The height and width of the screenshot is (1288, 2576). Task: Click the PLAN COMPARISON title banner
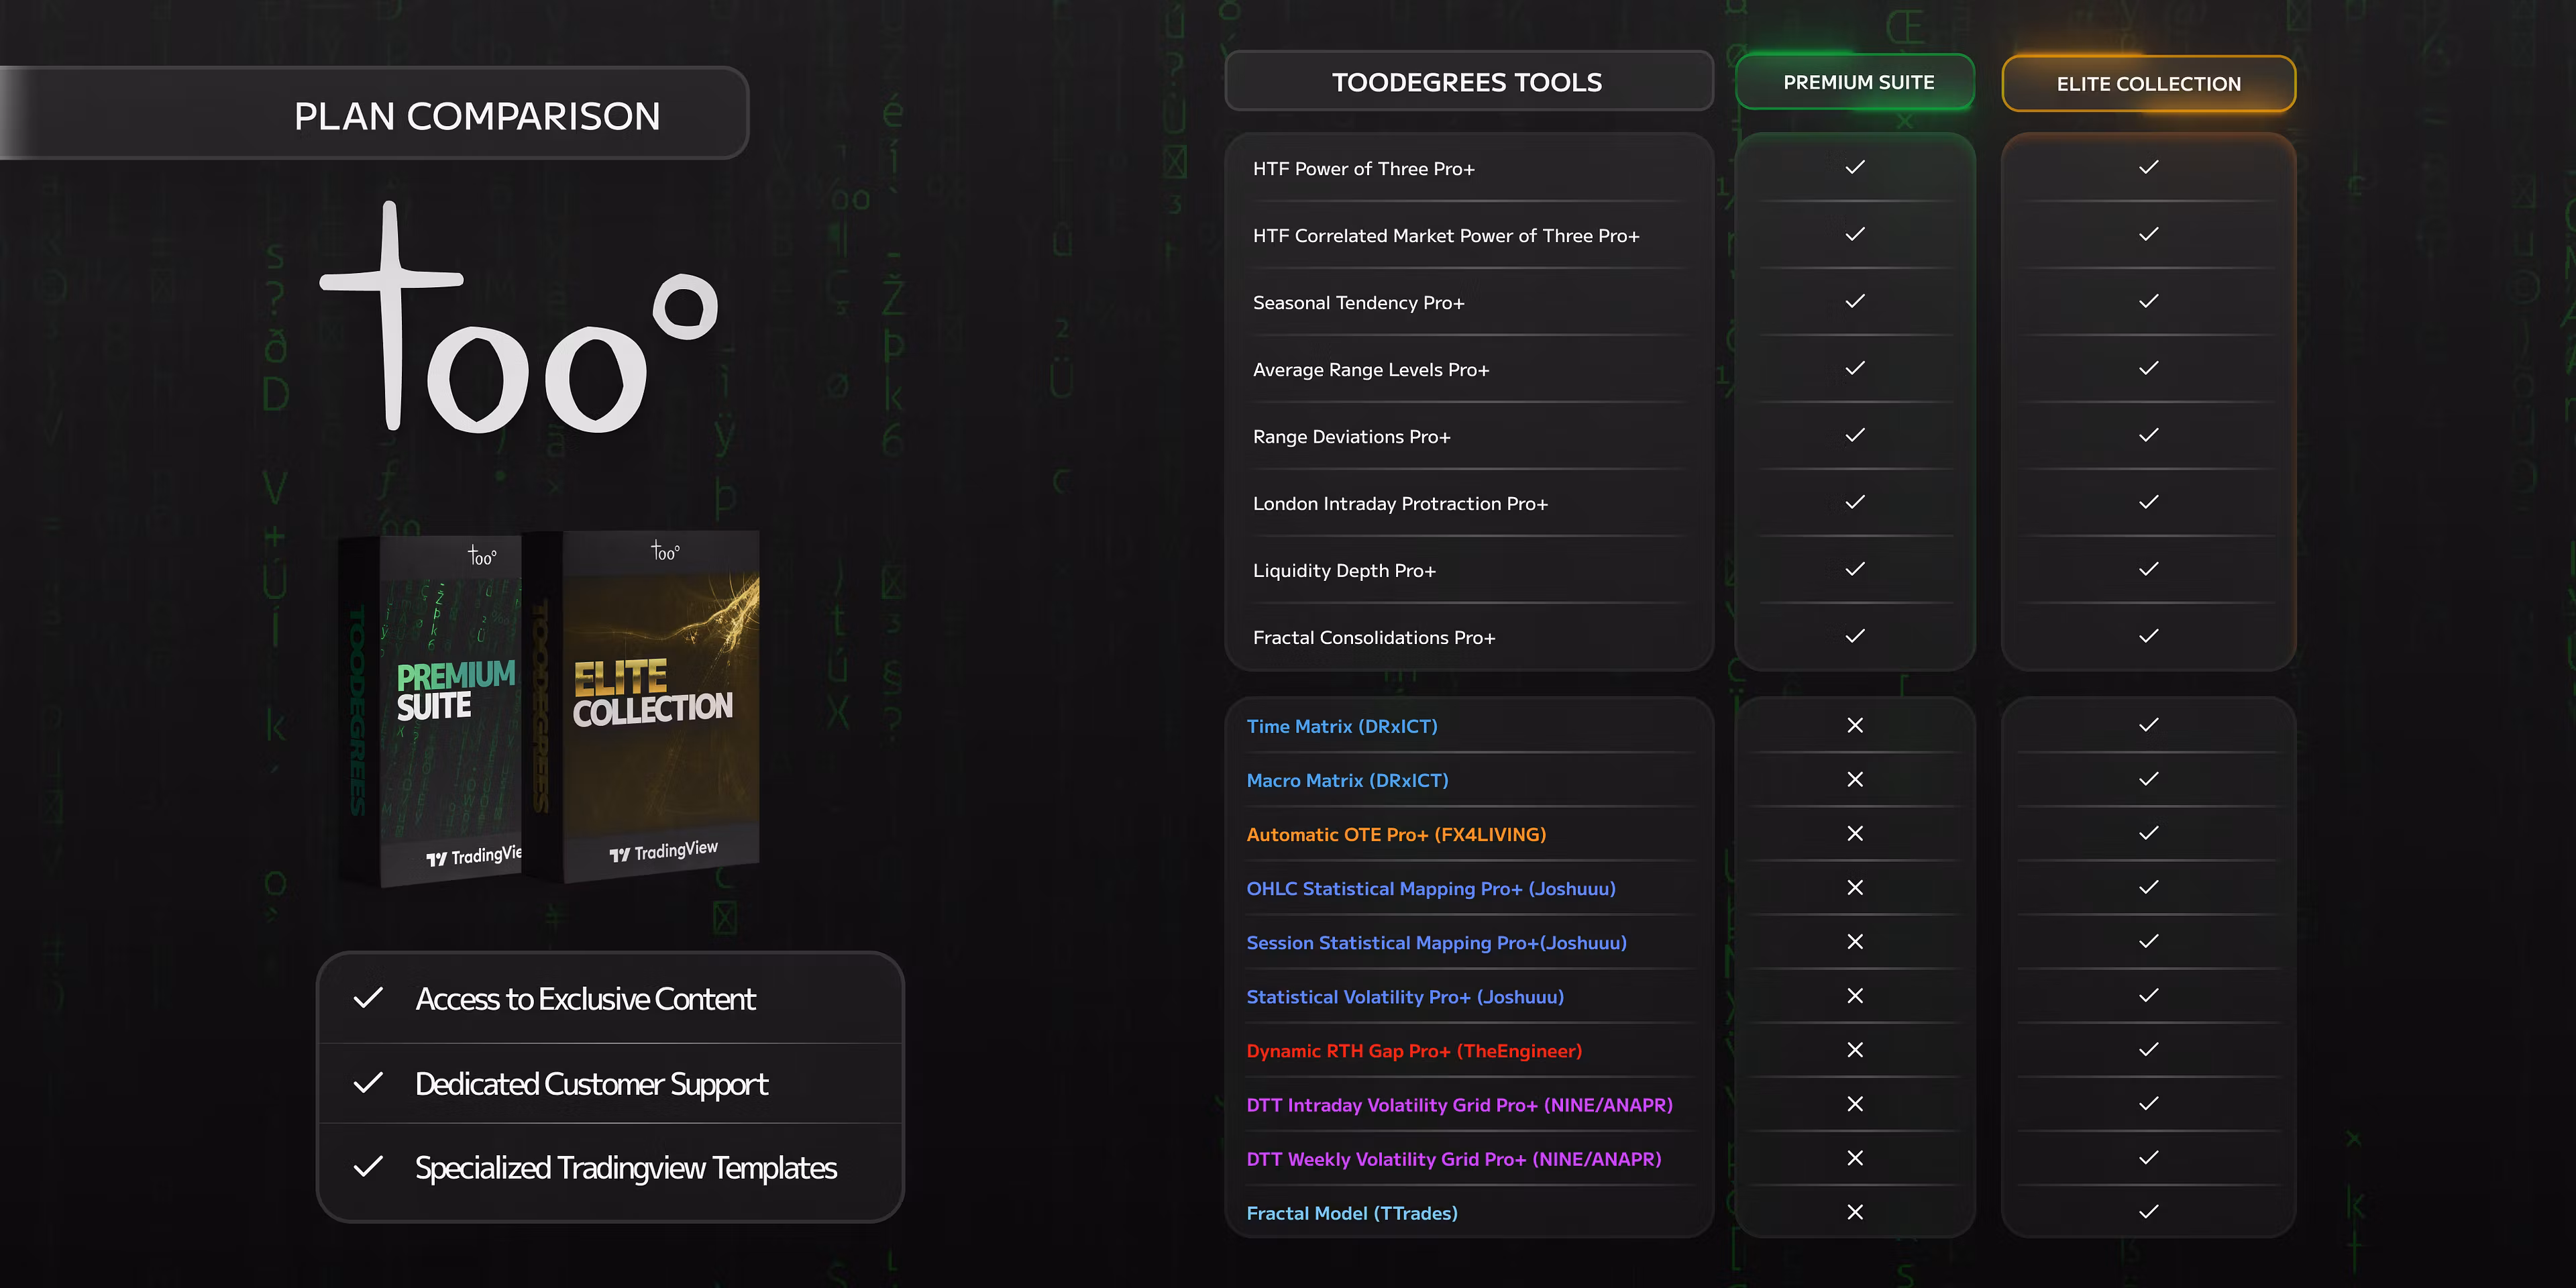click(x=476, y=116)
